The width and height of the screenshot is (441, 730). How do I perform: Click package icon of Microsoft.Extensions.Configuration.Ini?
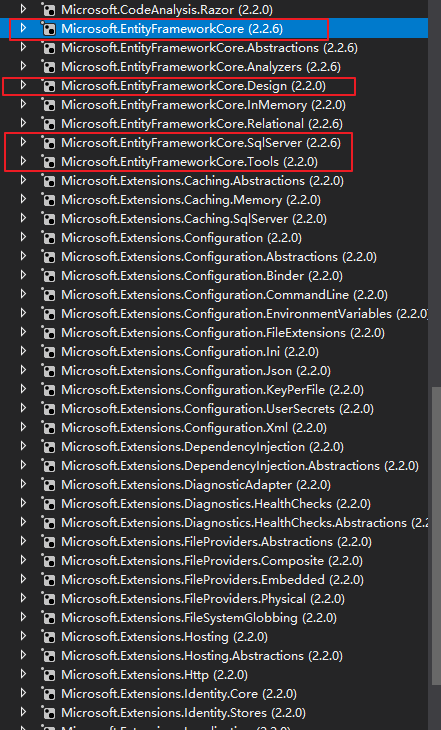pos(48,352)
